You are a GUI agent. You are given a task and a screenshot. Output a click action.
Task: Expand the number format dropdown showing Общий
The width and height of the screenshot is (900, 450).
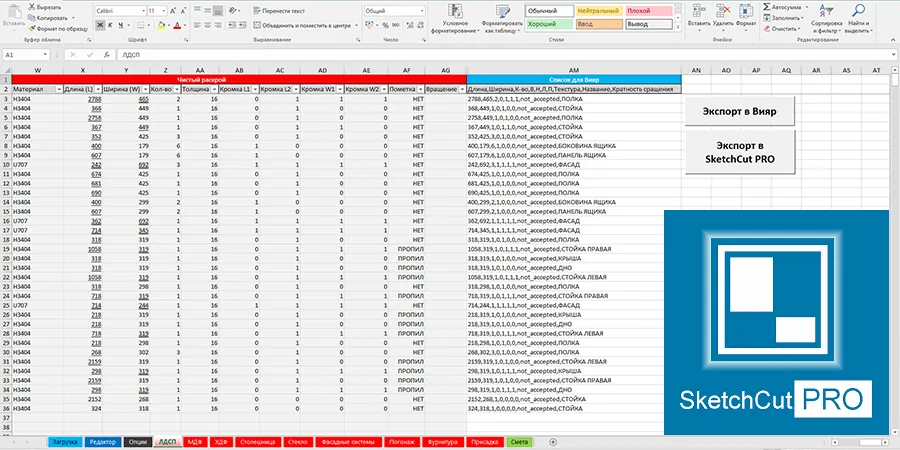(x=420, y=10)
